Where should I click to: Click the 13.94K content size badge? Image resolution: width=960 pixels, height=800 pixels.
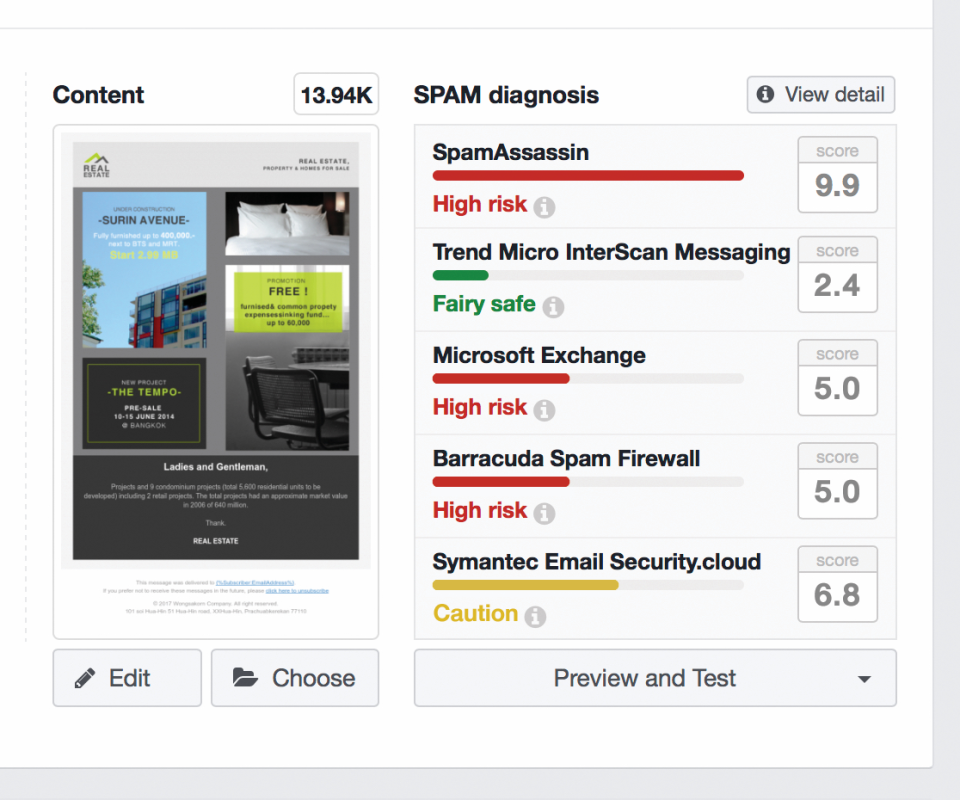(x=336, y=94)
